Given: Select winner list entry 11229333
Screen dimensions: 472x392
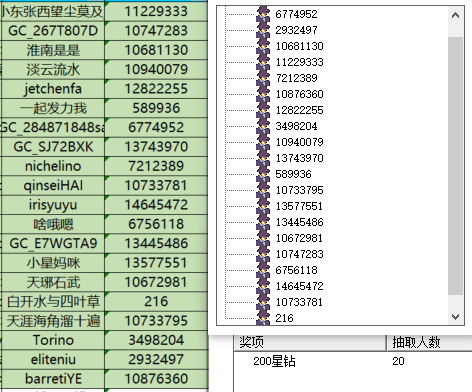Looking at the screenshot, I should (299, 62).
